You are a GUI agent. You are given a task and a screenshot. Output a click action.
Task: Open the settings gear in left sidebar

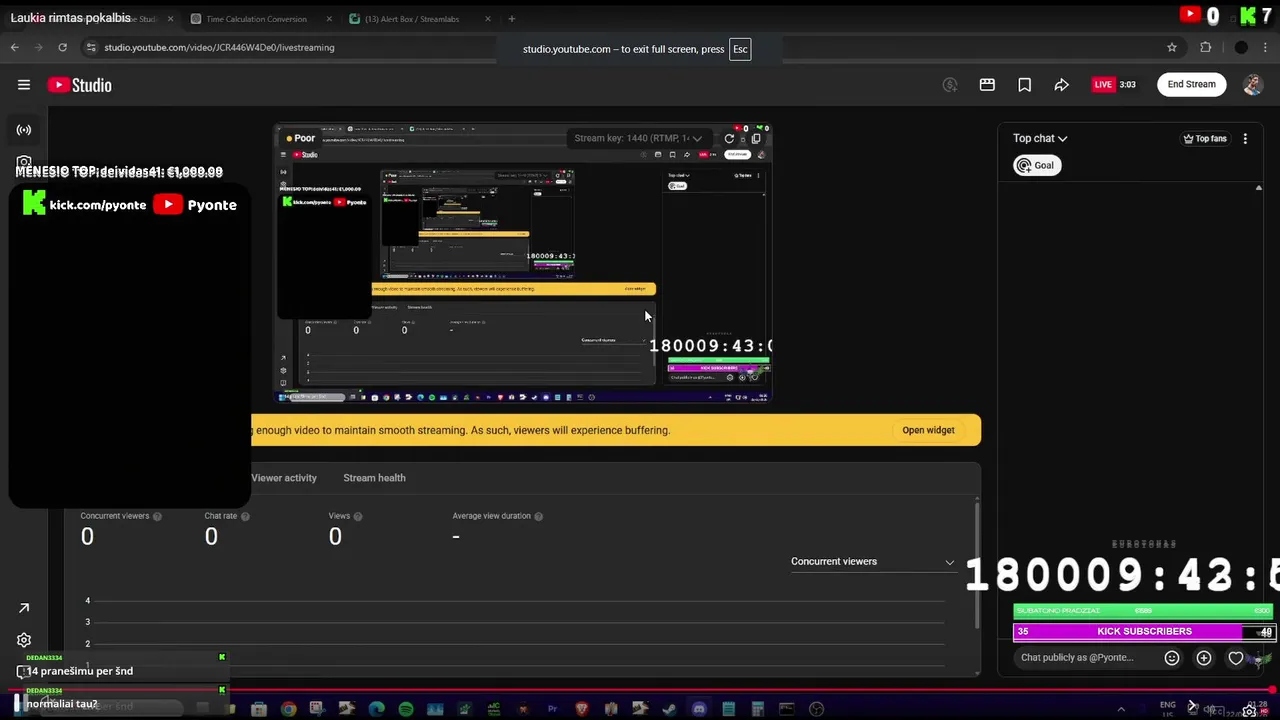(24, 640)
